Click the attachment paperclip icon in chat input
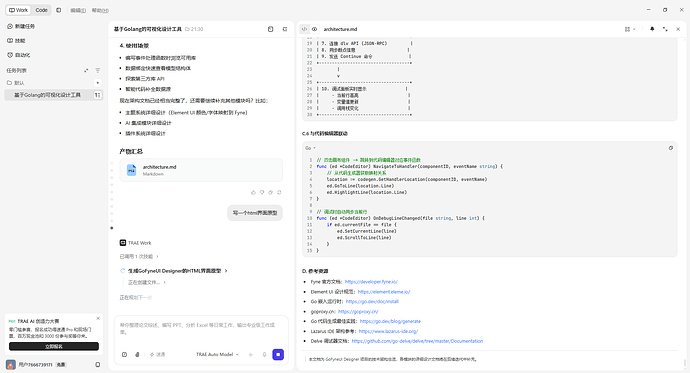690x373 pixels. pos(137,355)
